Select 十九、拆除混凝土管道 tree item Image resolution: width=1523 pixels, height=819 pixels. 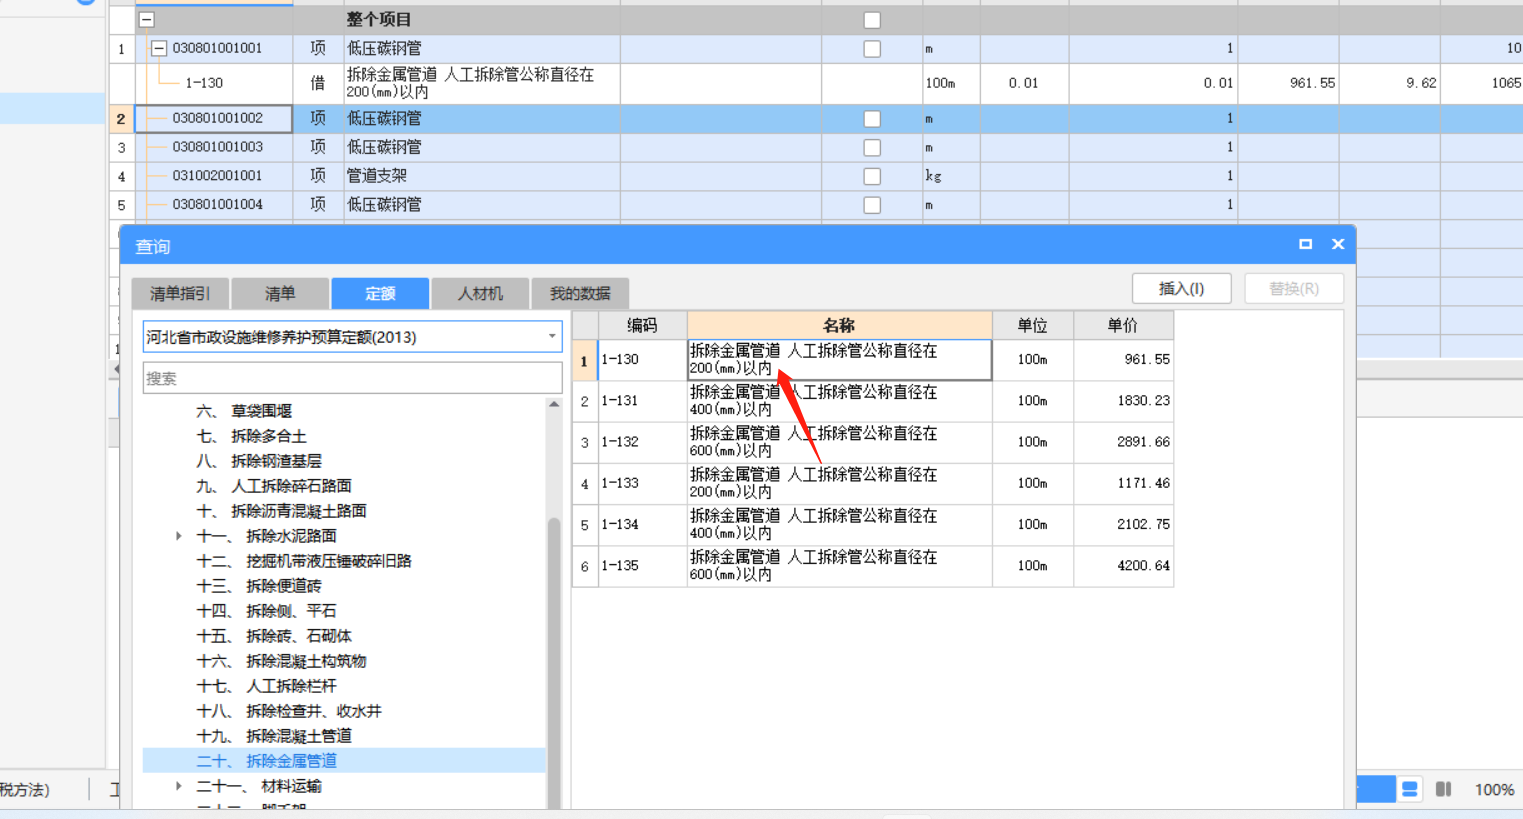coord(274,736)
